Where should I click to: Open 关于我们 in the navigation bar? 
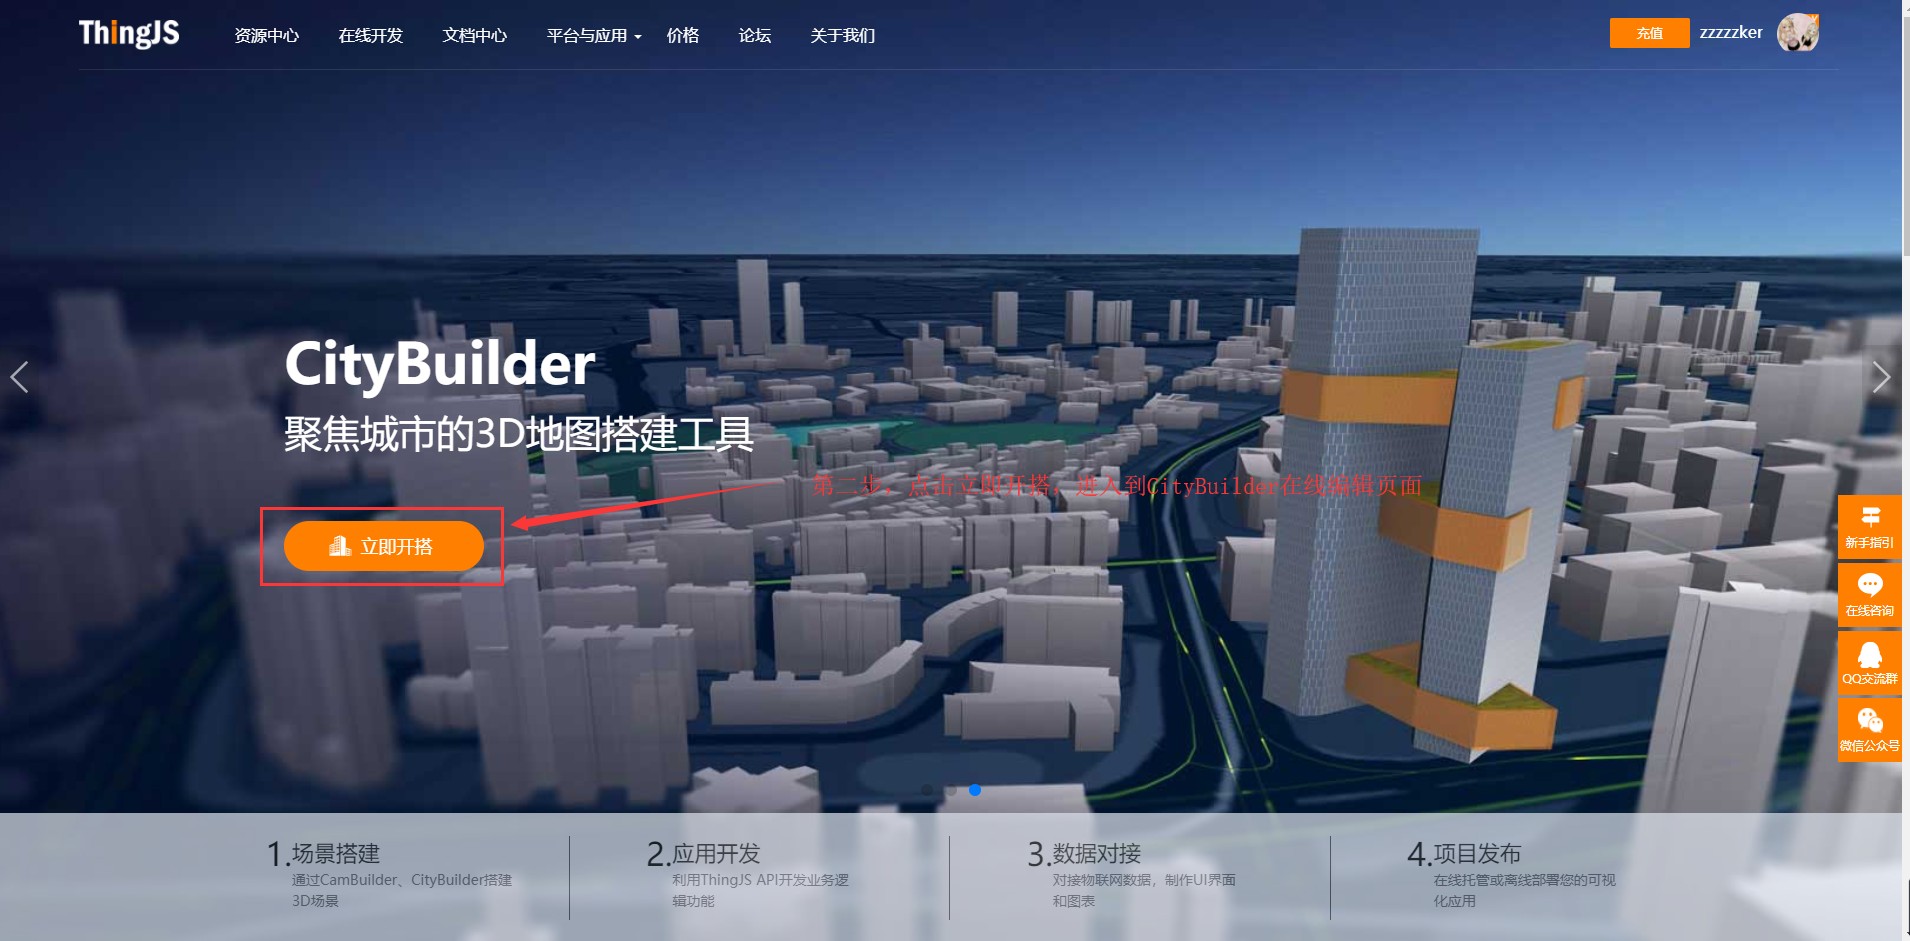tap(843, 35)
